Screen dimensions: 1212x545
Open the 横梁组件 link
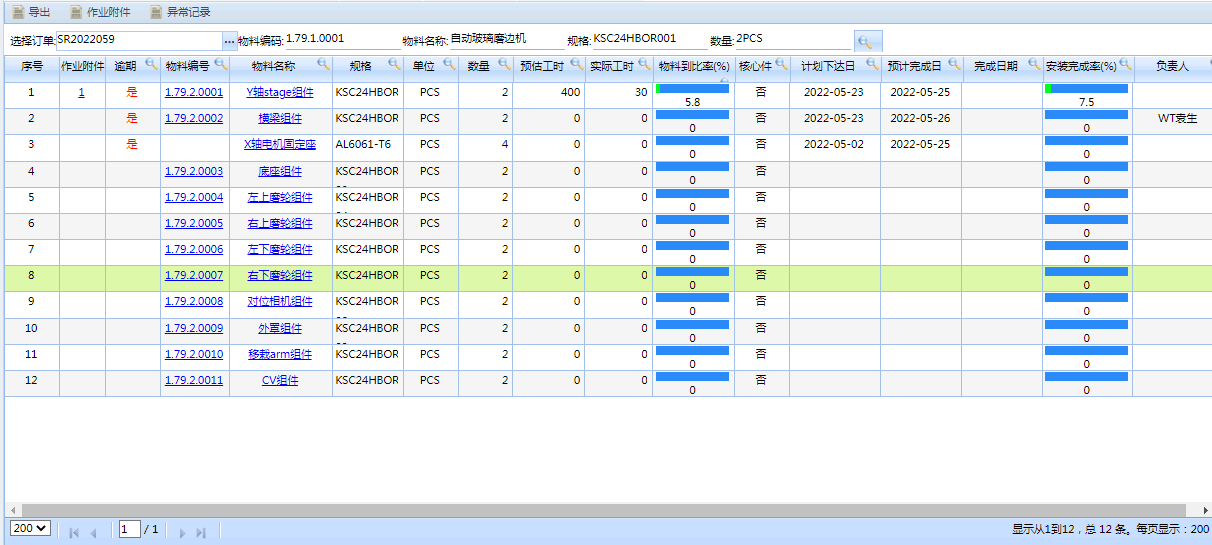point(280,118)
